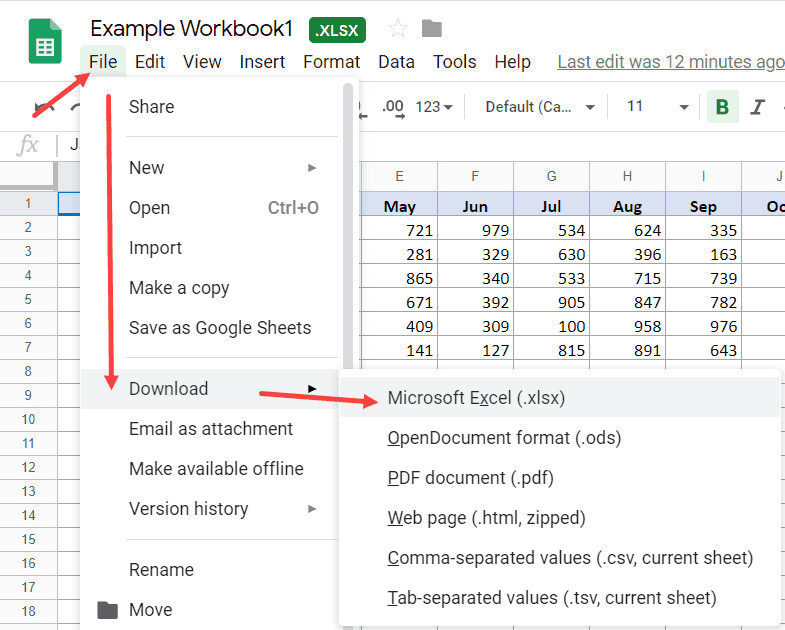785x630 pixels.
Task: Toggle Italic formatting
Action: tap(757, 107)
